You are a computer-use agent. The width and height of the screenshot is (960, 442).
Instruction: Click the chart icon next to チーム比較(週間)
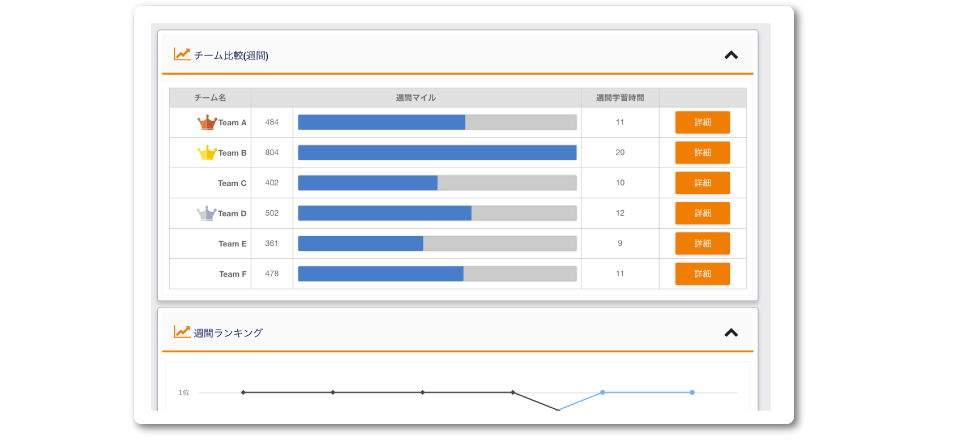182,55
